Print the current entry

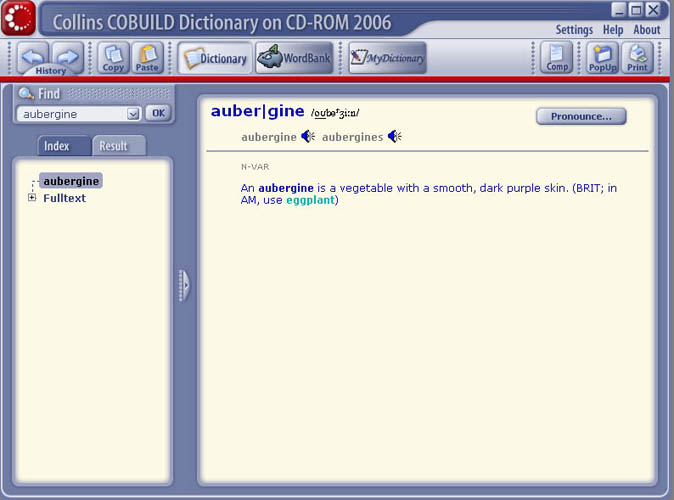click(637, 58)
